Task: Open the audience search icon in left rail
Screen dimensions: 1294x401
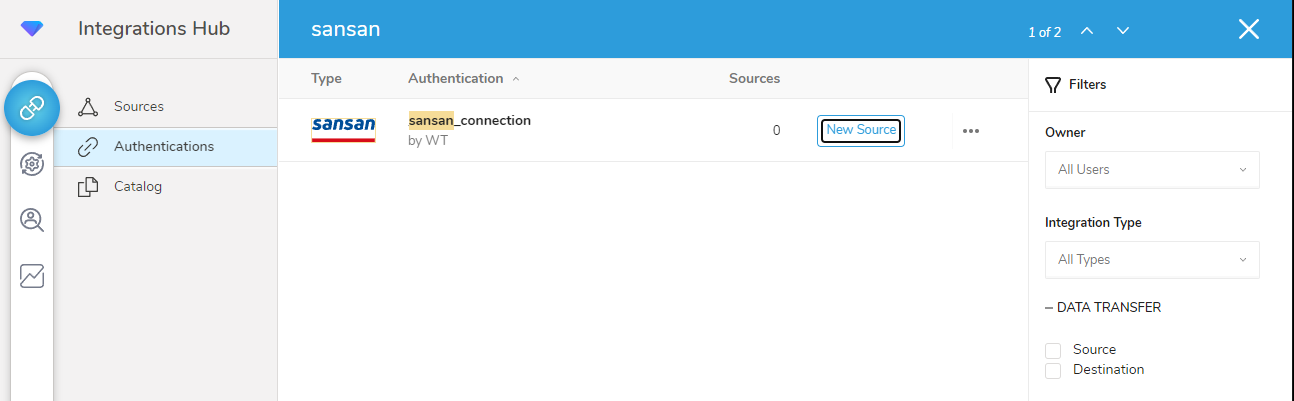Action: [32, 220]
